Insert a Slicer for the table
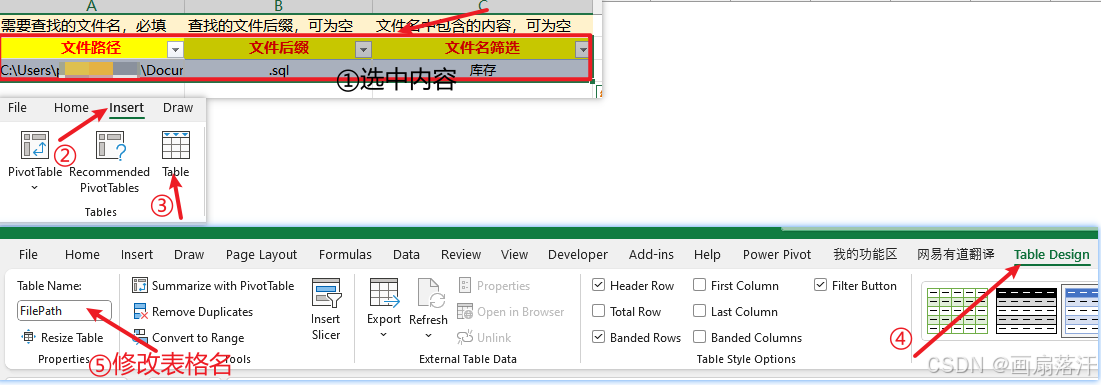The height and width of the screenshot is (385, 1101). [326, 310]
